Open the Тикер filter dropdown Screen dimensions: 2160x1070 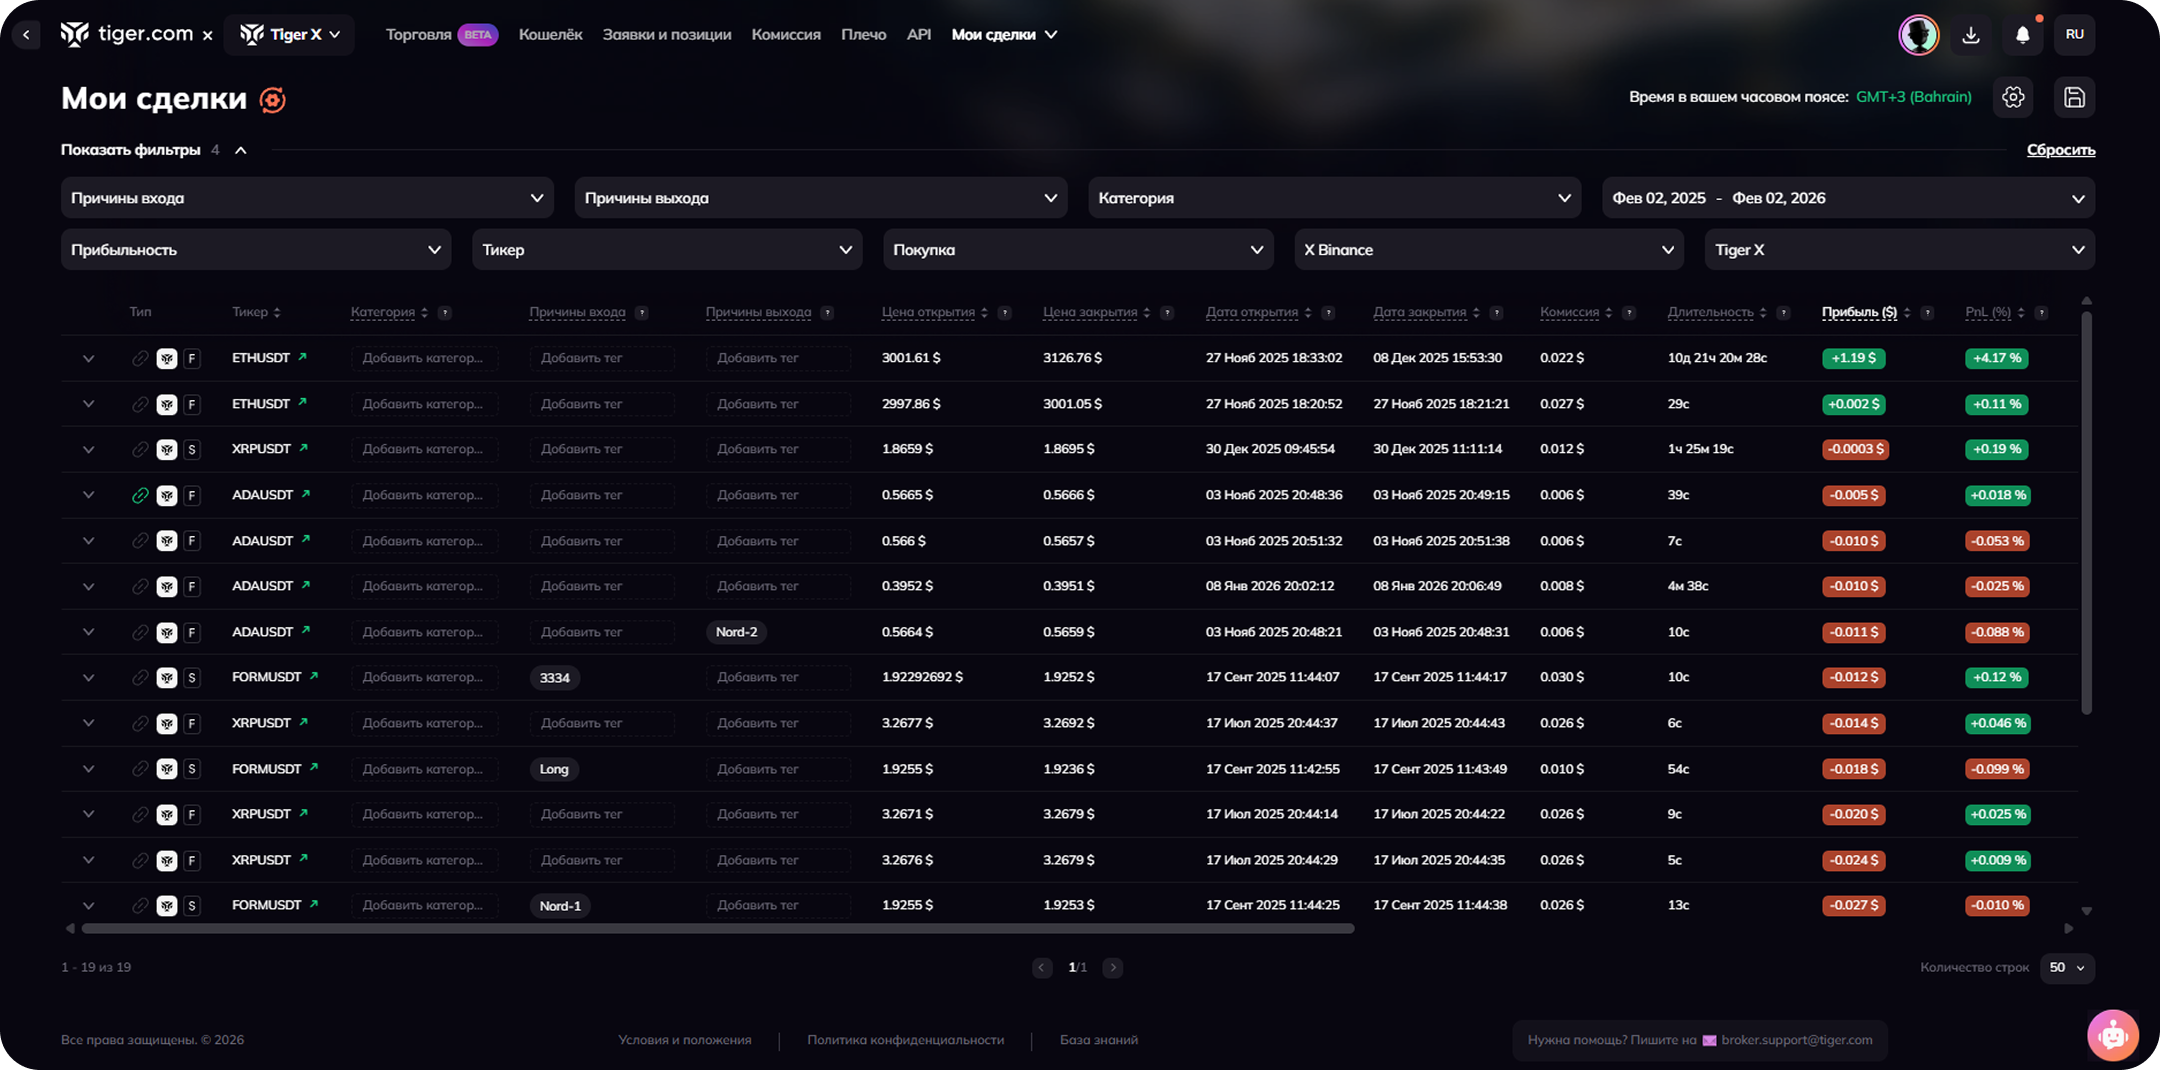pyautogui.click(x=666, y=250)
